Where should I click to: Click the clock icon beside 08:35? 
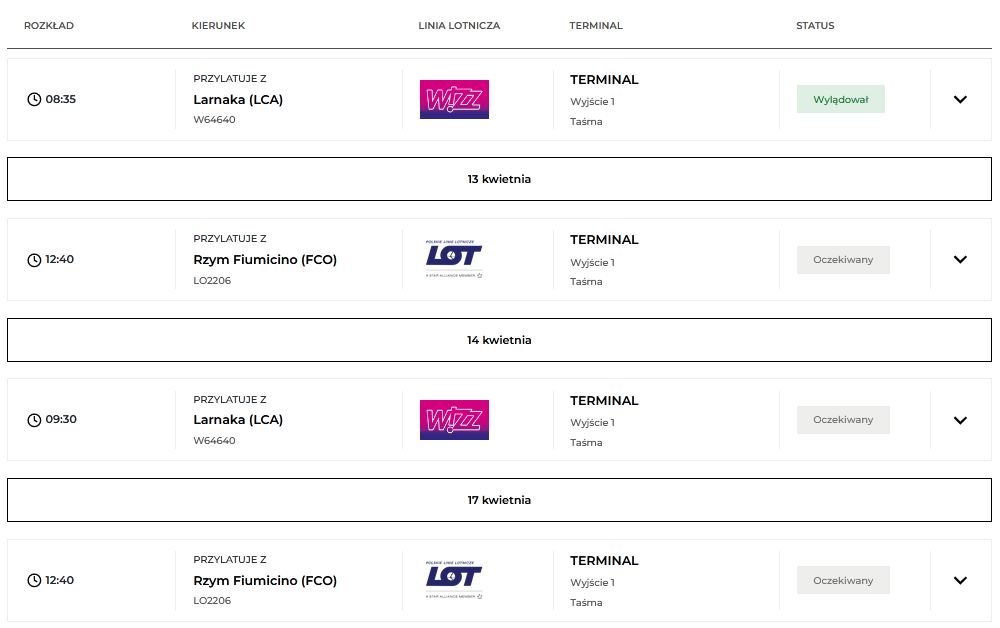click(x=34, y=99)
